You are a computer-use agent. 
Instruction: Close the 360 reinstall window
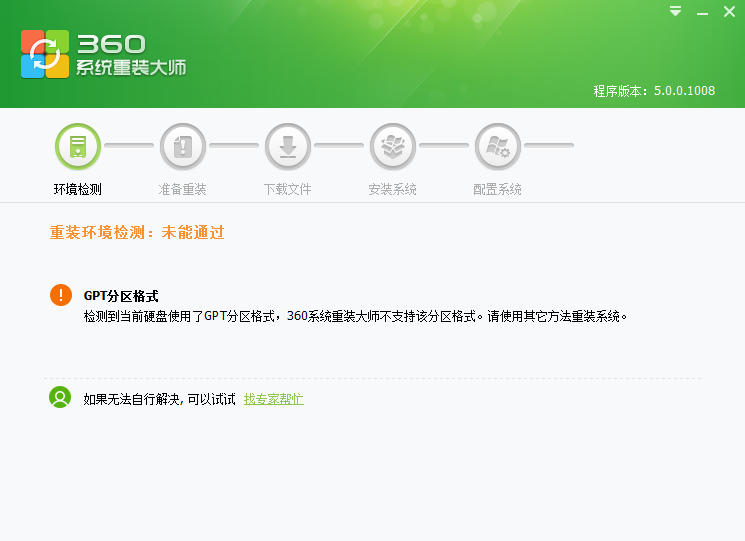(x=729, y=12)
